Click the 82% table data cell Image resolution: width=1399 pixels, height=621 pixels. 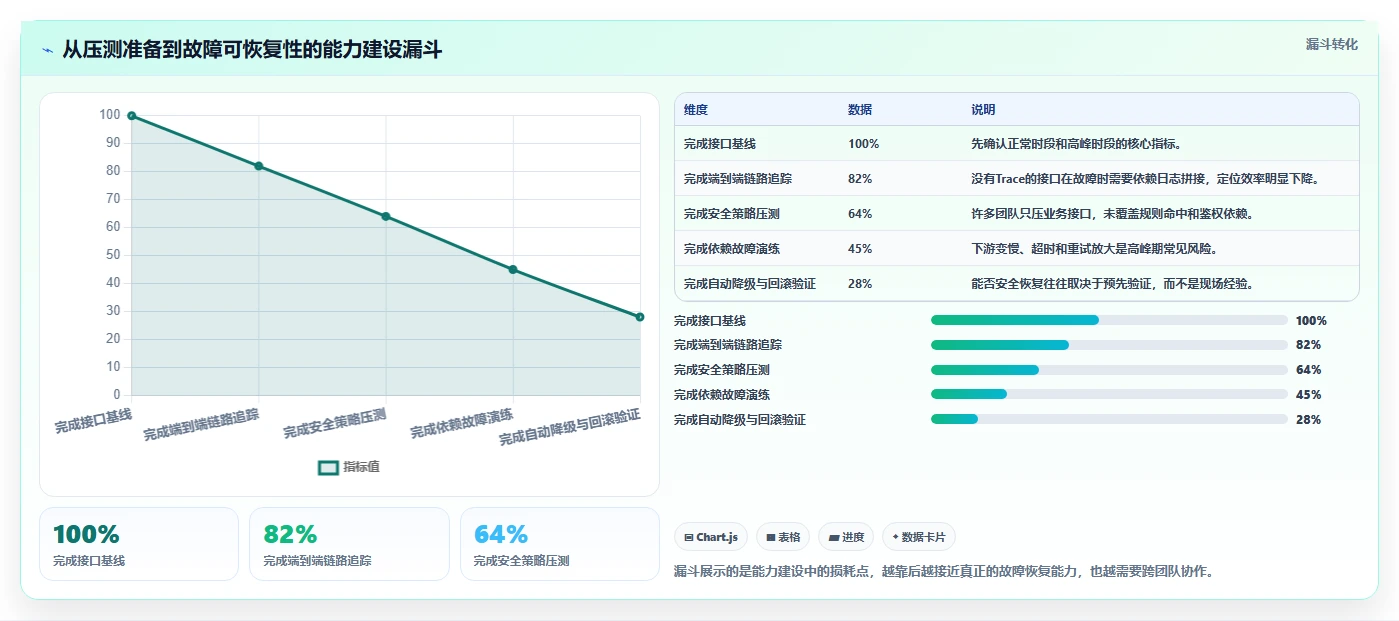click(860, 179)
